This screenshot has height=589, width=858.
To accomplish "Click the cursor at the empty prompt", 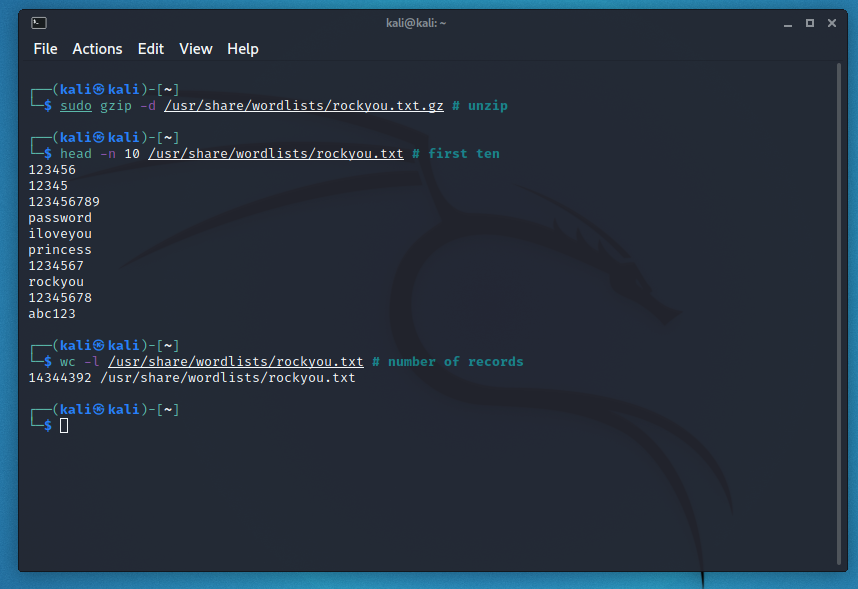I will (64, 425).
